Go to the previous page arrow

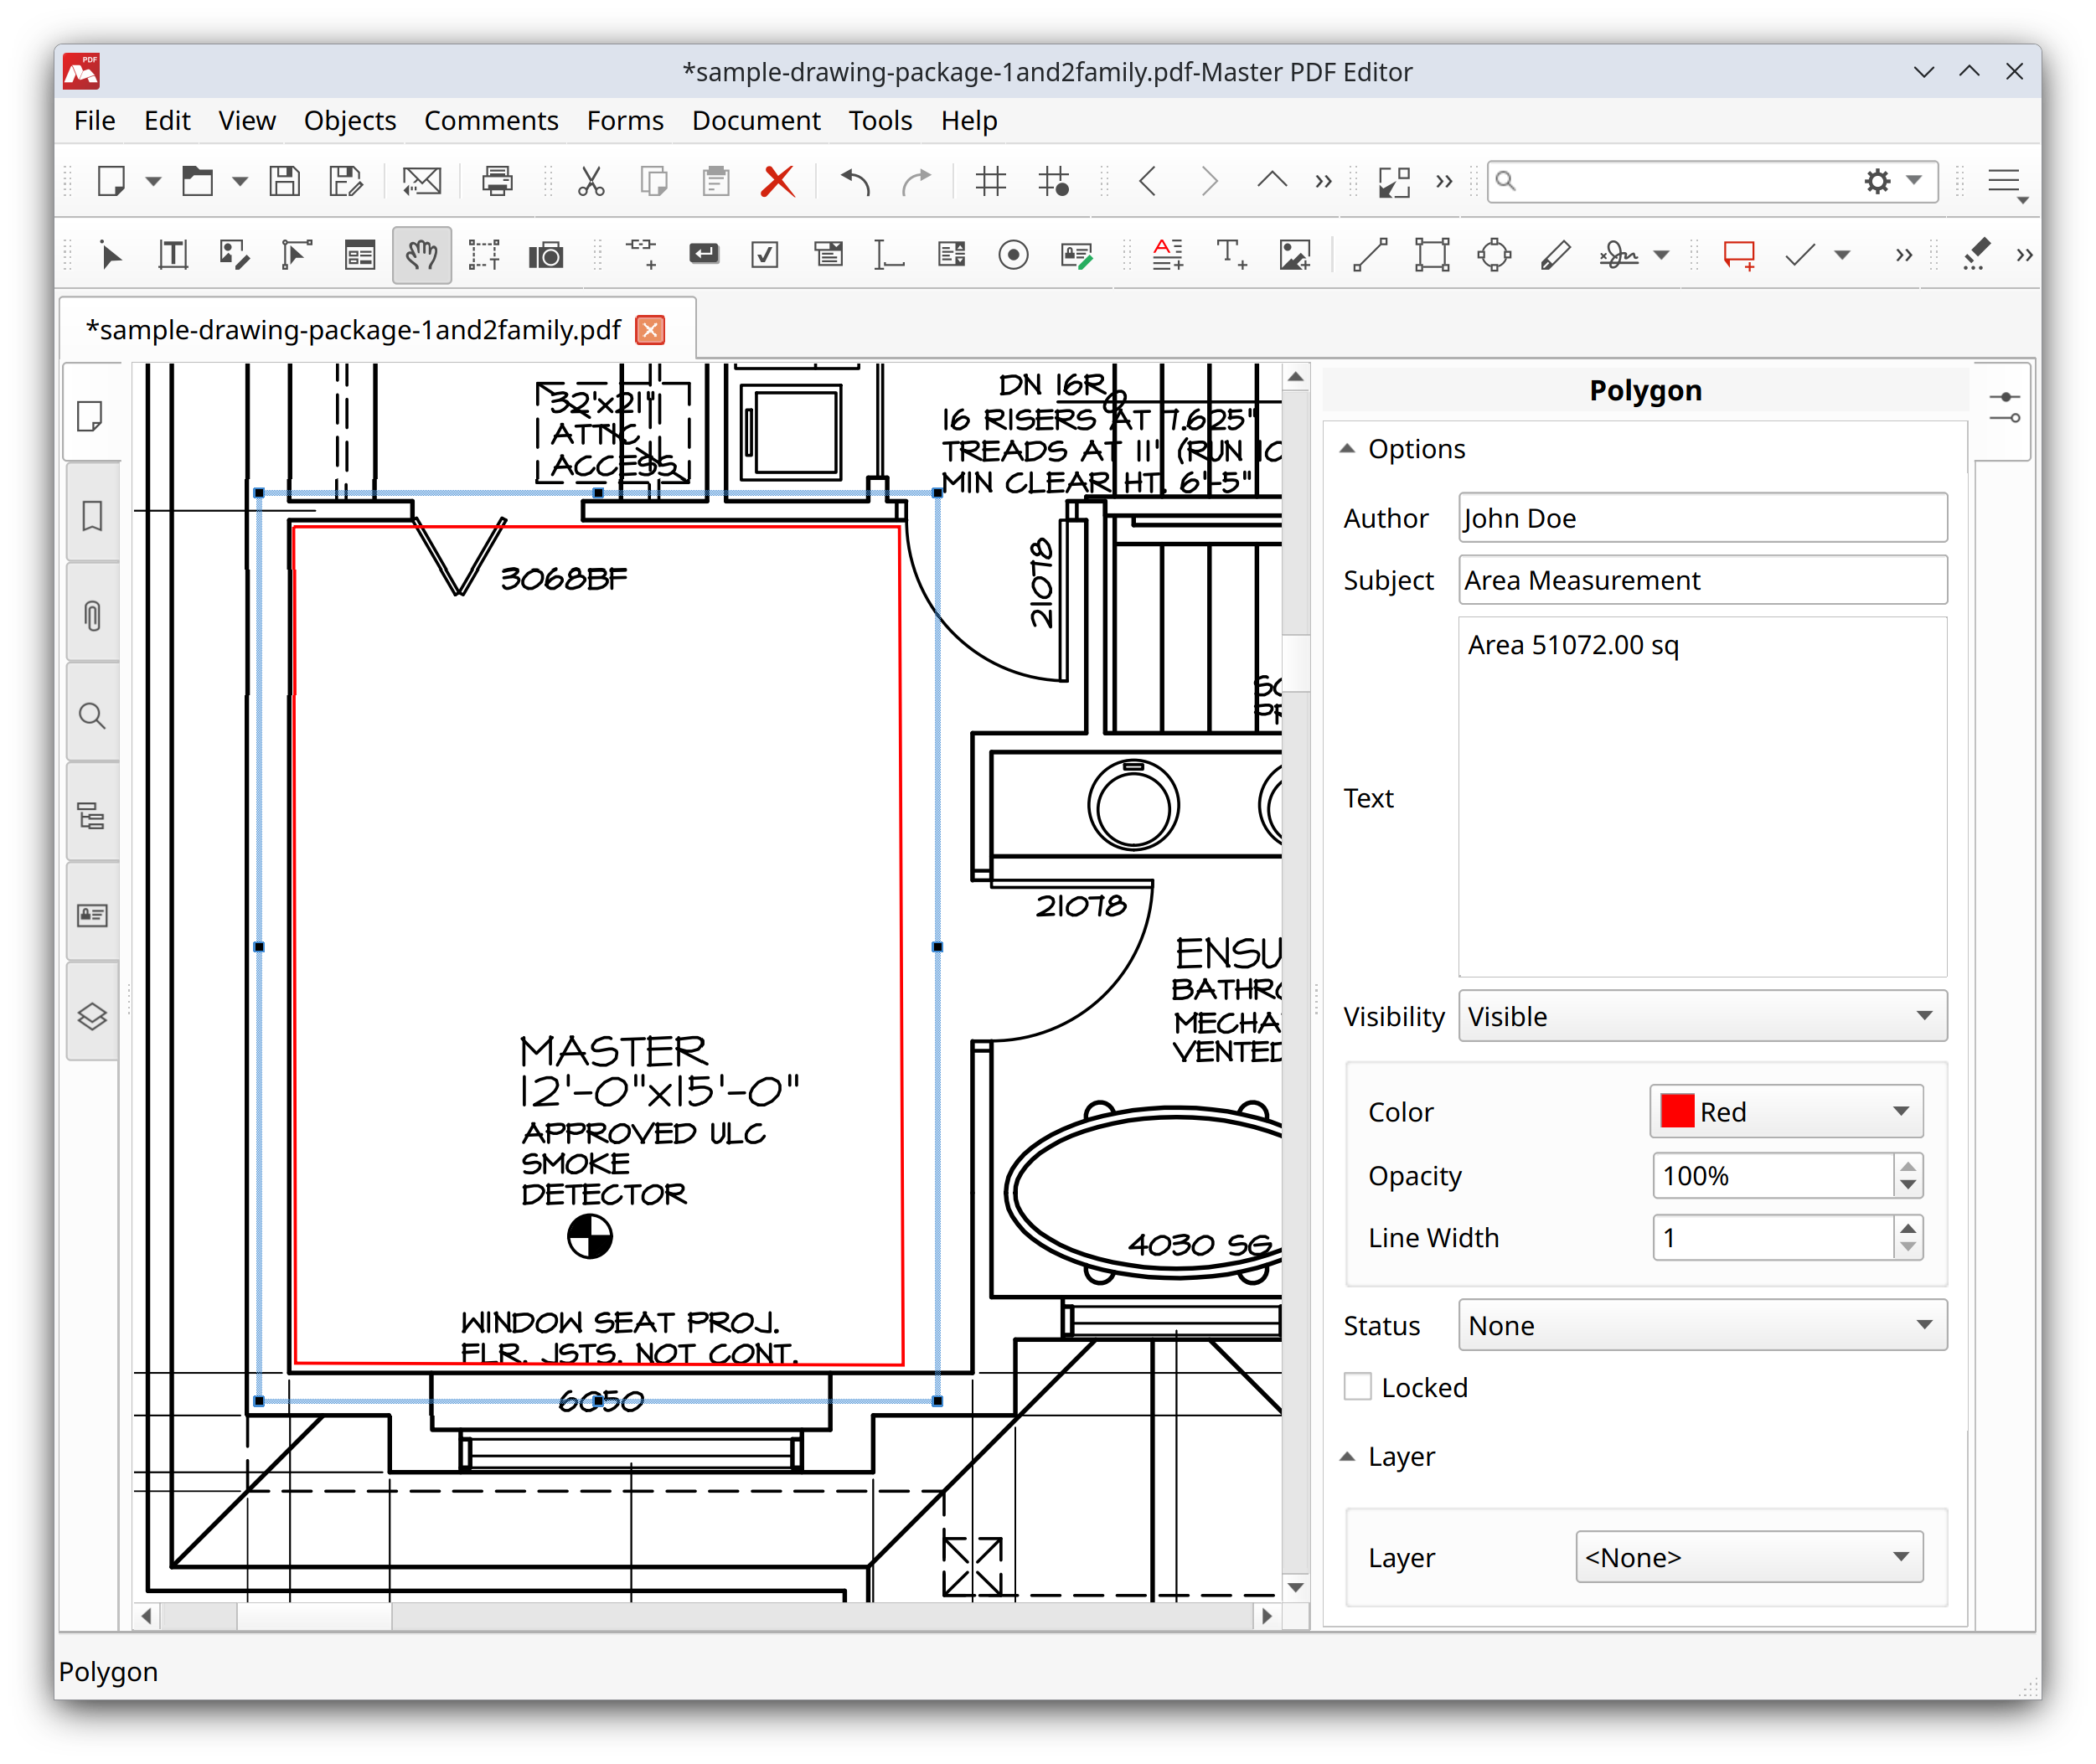click(x=1148, y=181)
